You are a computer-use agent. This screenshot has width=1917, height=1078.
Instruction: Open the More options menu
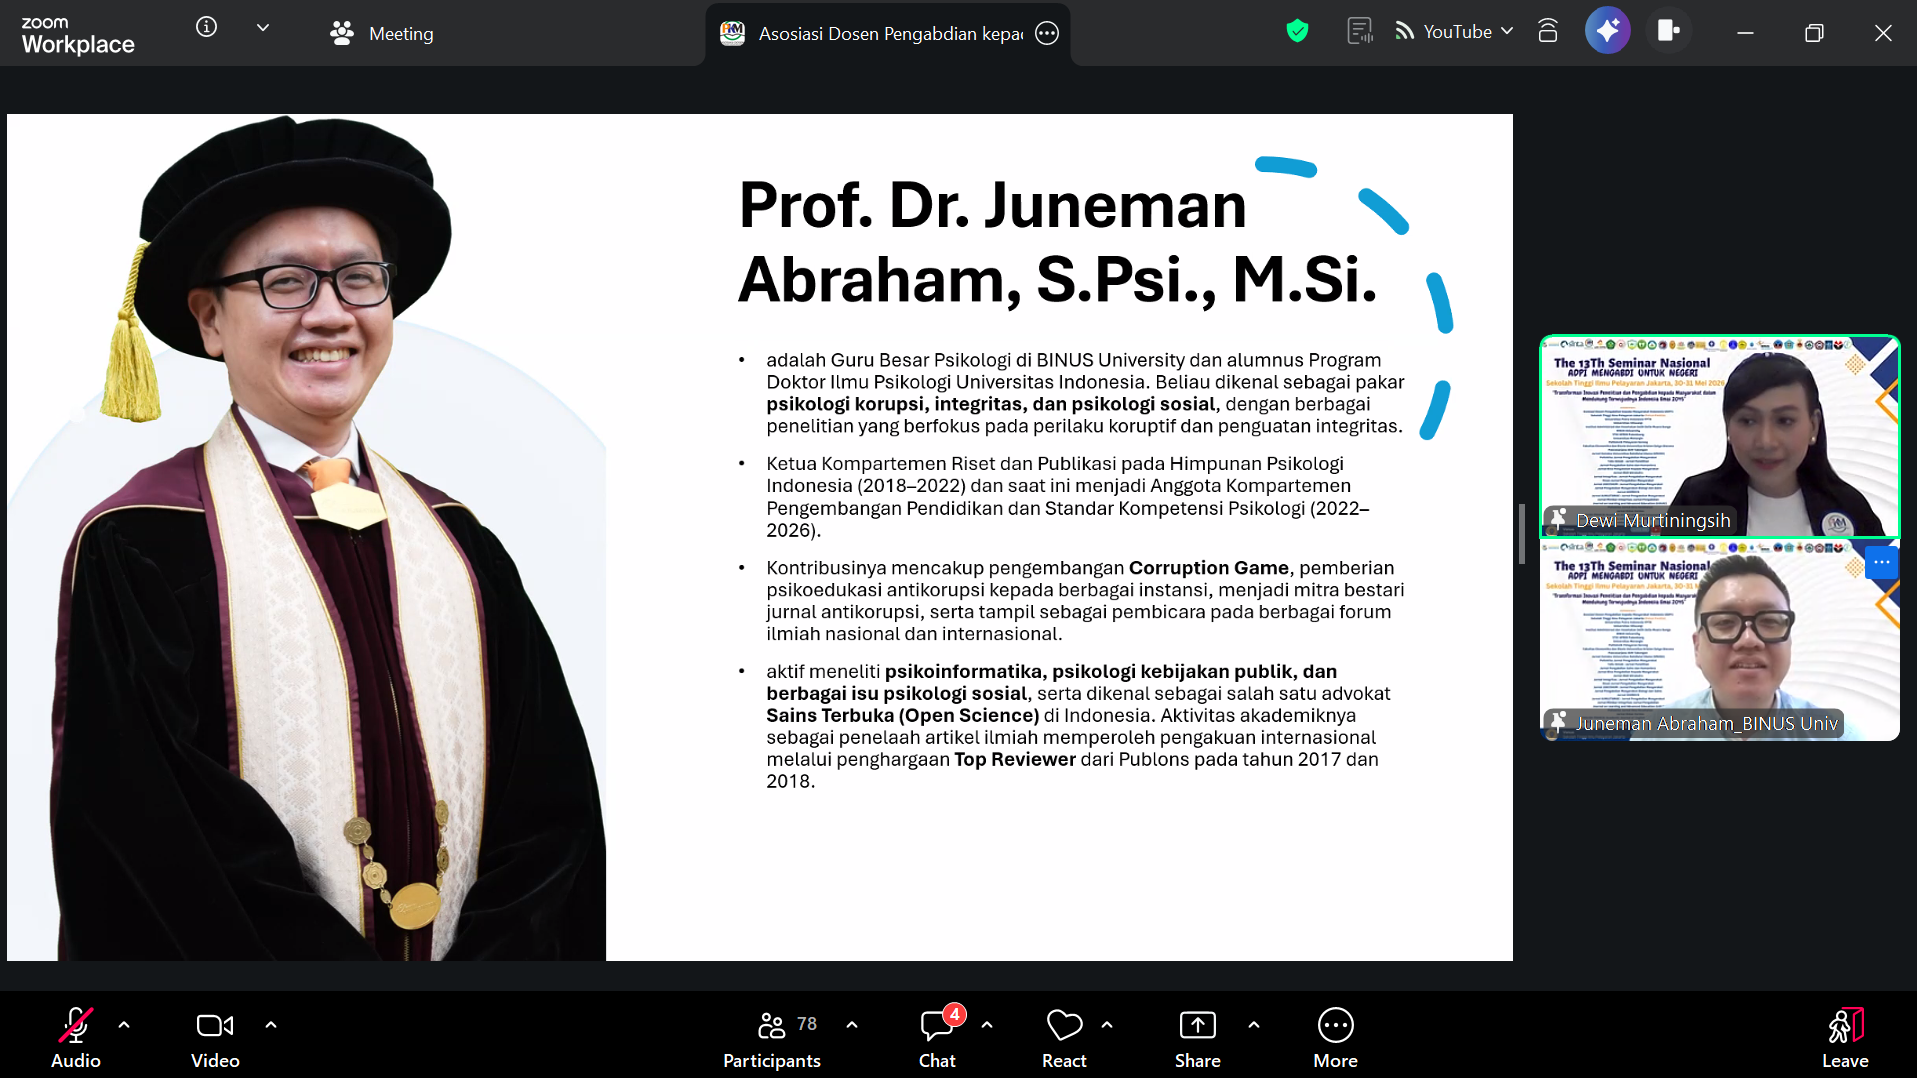[x=1336, y=1038]
